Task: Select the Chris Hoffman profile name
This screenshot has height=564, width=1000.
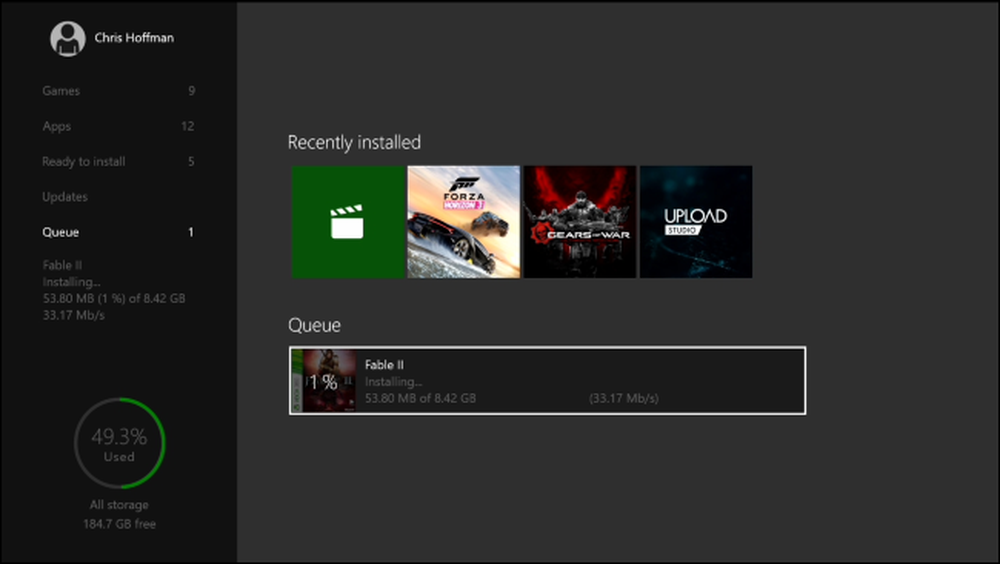Action: coord(134,38)
